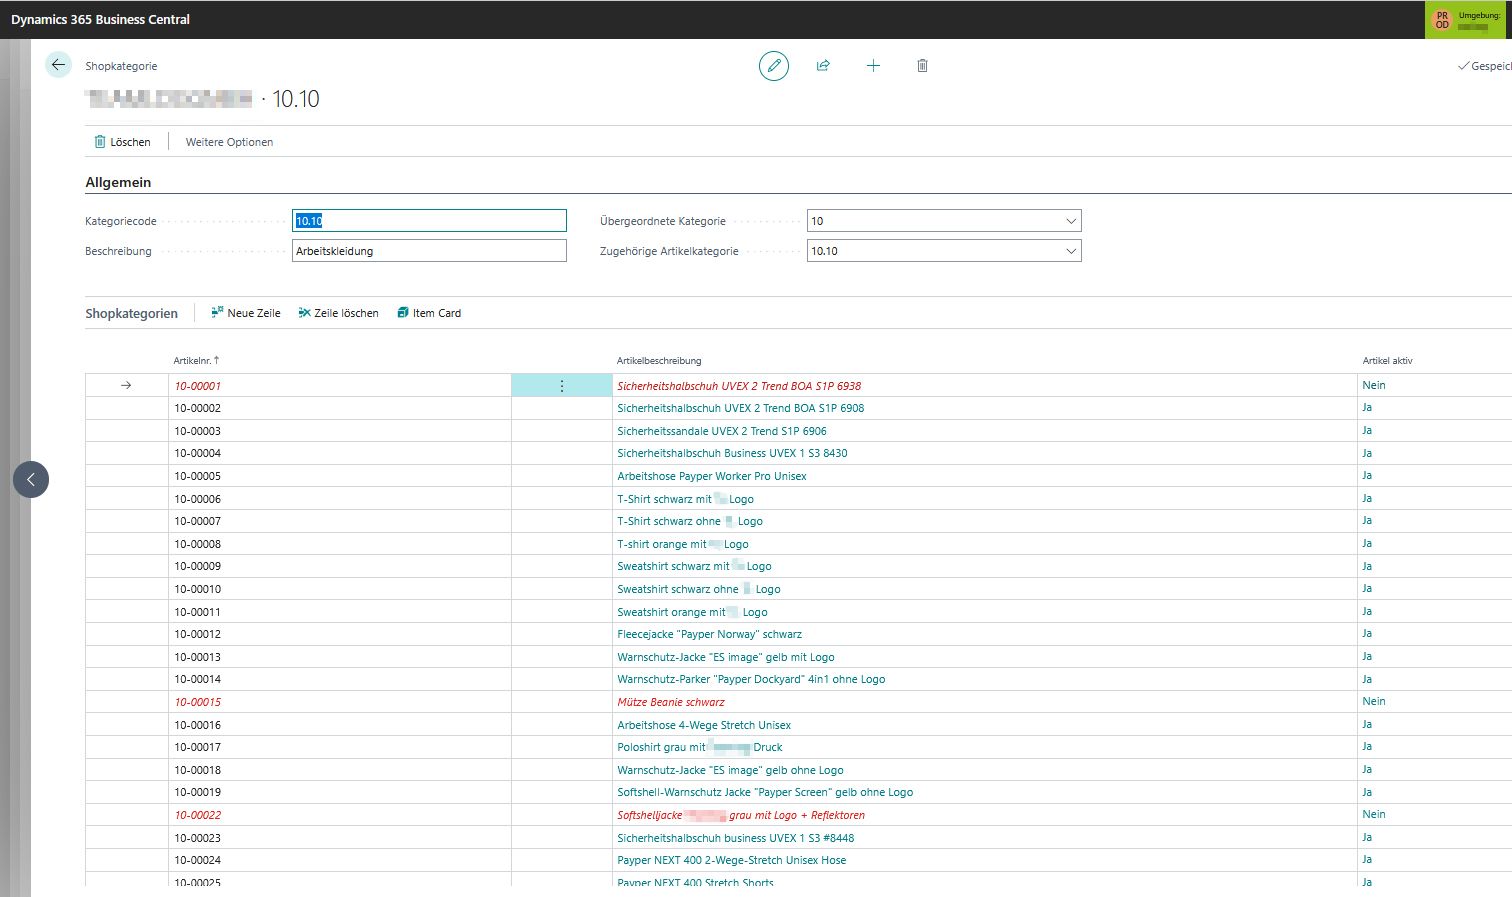Click the collapse chevron circle on left edge
The image size is (1512, 897).
pos(31,480)
